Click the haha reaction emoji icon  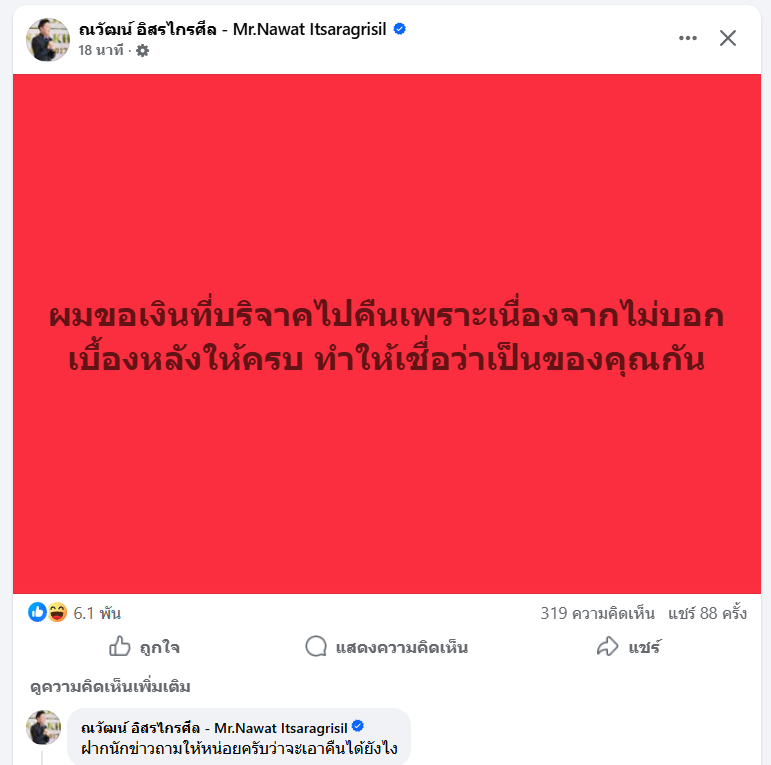(x=57, y=613)
